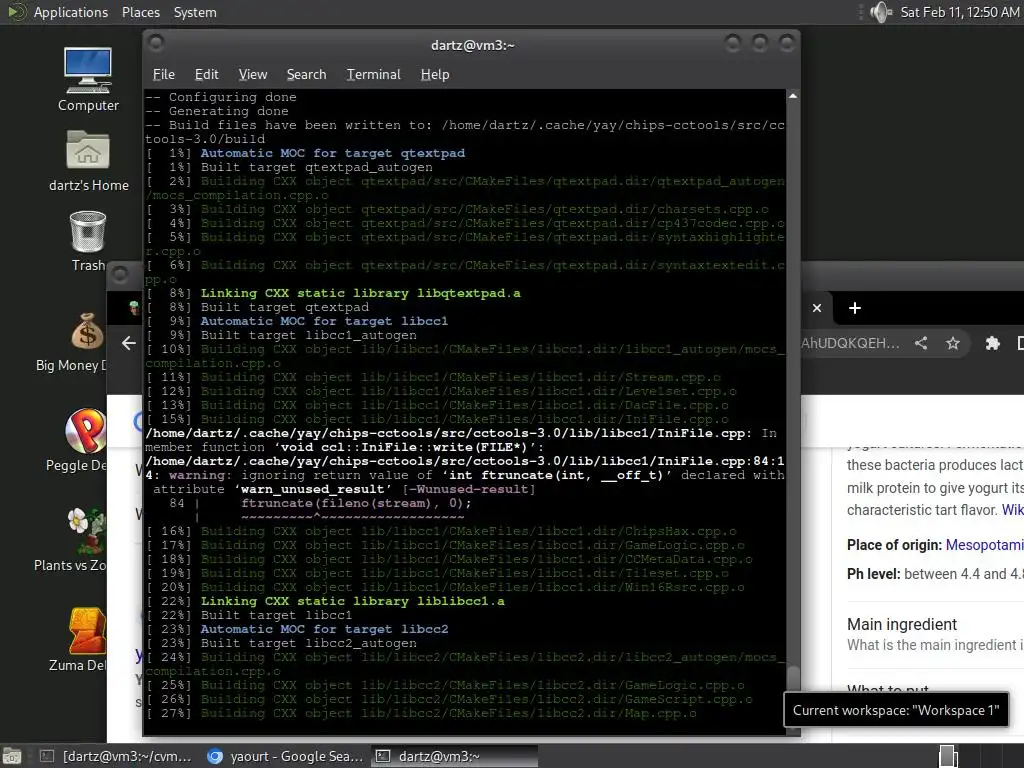Open terminal Edit menu
This screenshot has height=768, width=1024.
(206, 74)
